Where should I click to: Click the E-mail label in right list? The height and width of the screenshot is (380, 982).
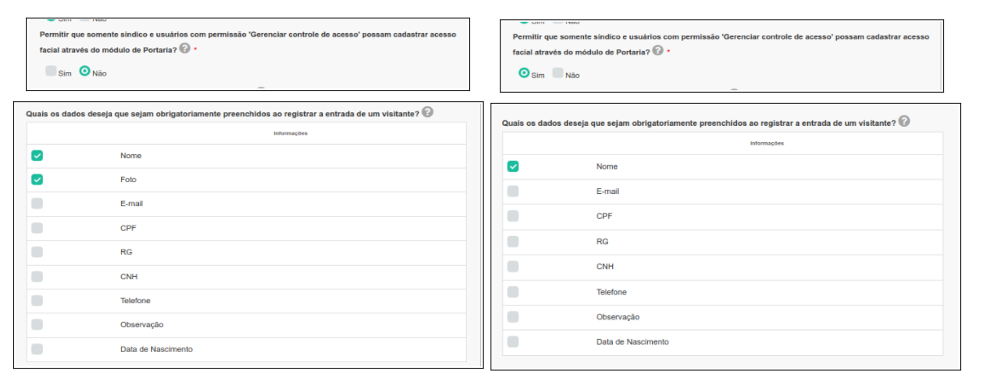point(607,192)
